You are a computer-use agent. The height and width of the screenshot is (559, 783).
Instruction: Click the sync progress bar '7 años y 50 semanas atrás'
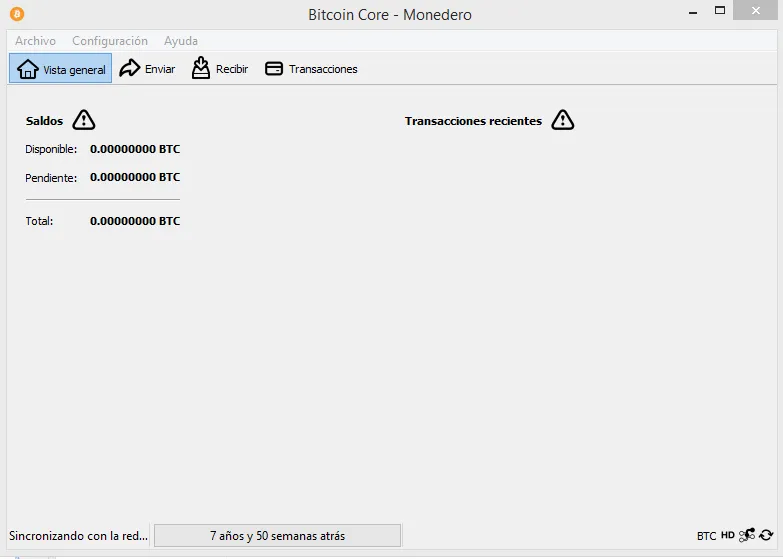pos(277,536)
